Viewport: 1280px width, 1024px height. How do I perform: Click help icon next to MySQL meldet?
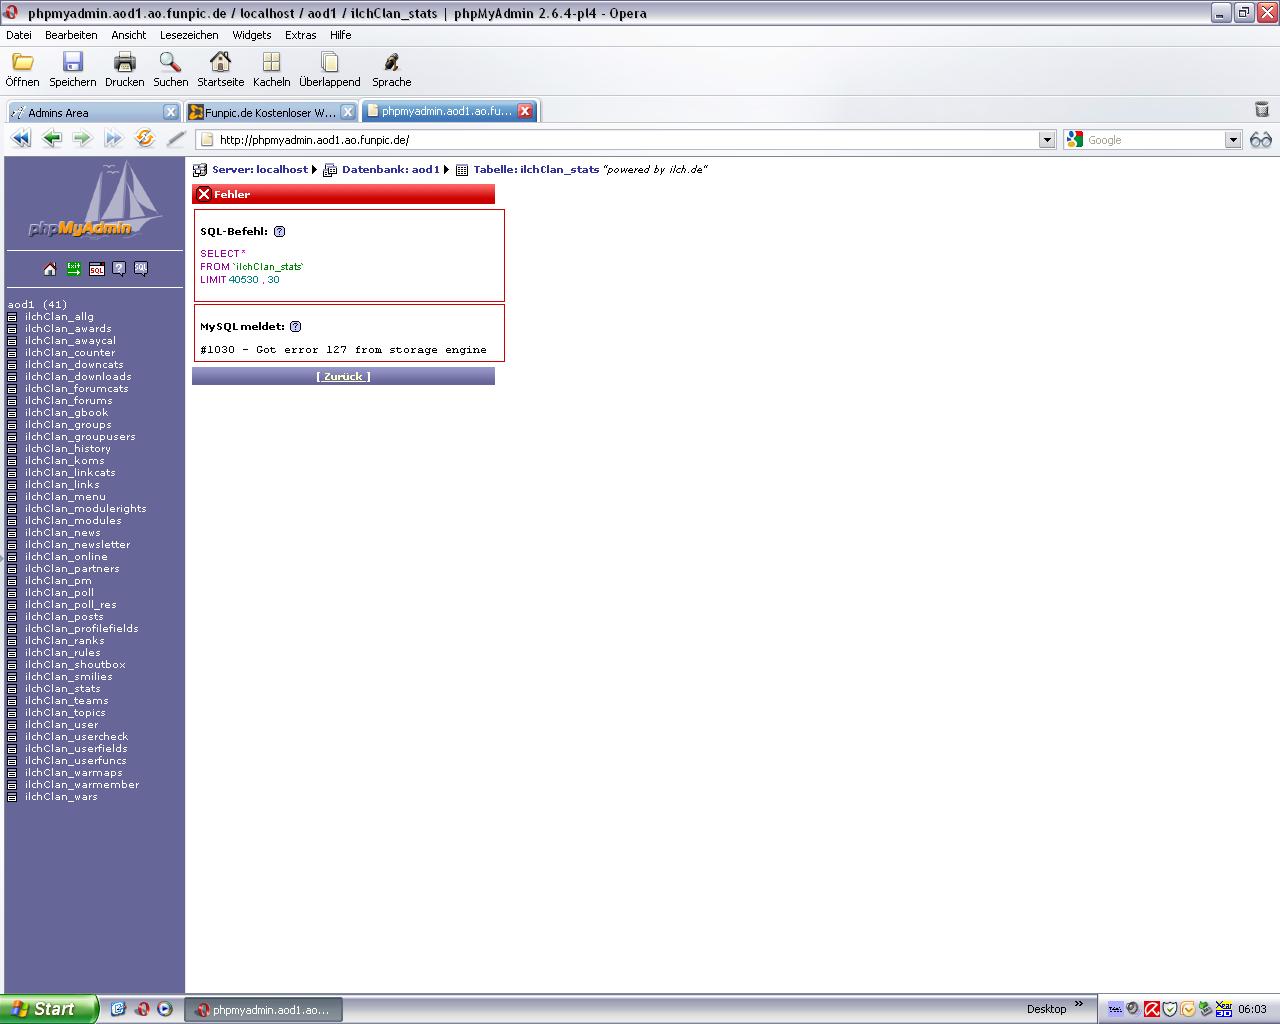click(295, 327)
